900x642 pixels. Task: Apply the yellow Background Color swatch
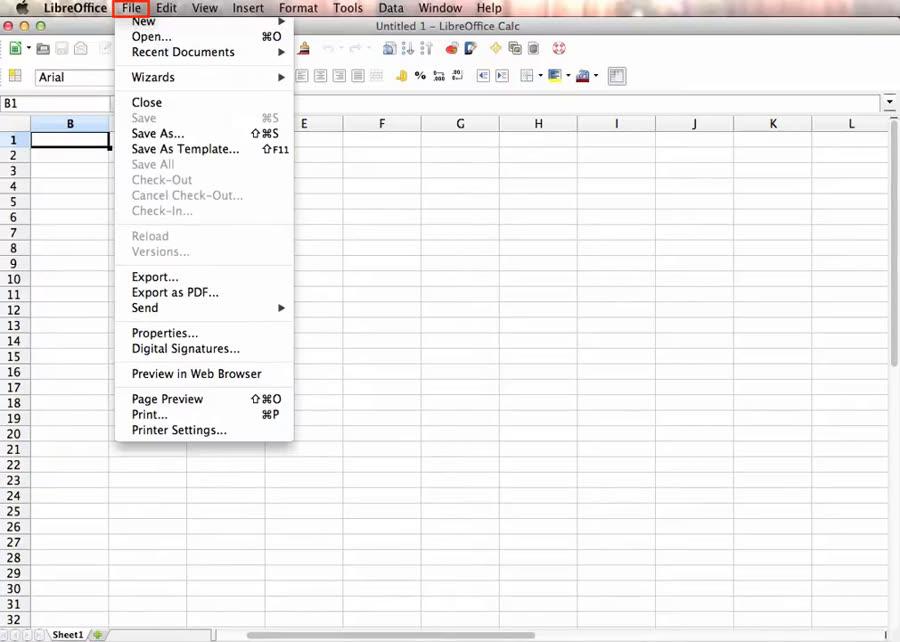[x=554, y=76]
